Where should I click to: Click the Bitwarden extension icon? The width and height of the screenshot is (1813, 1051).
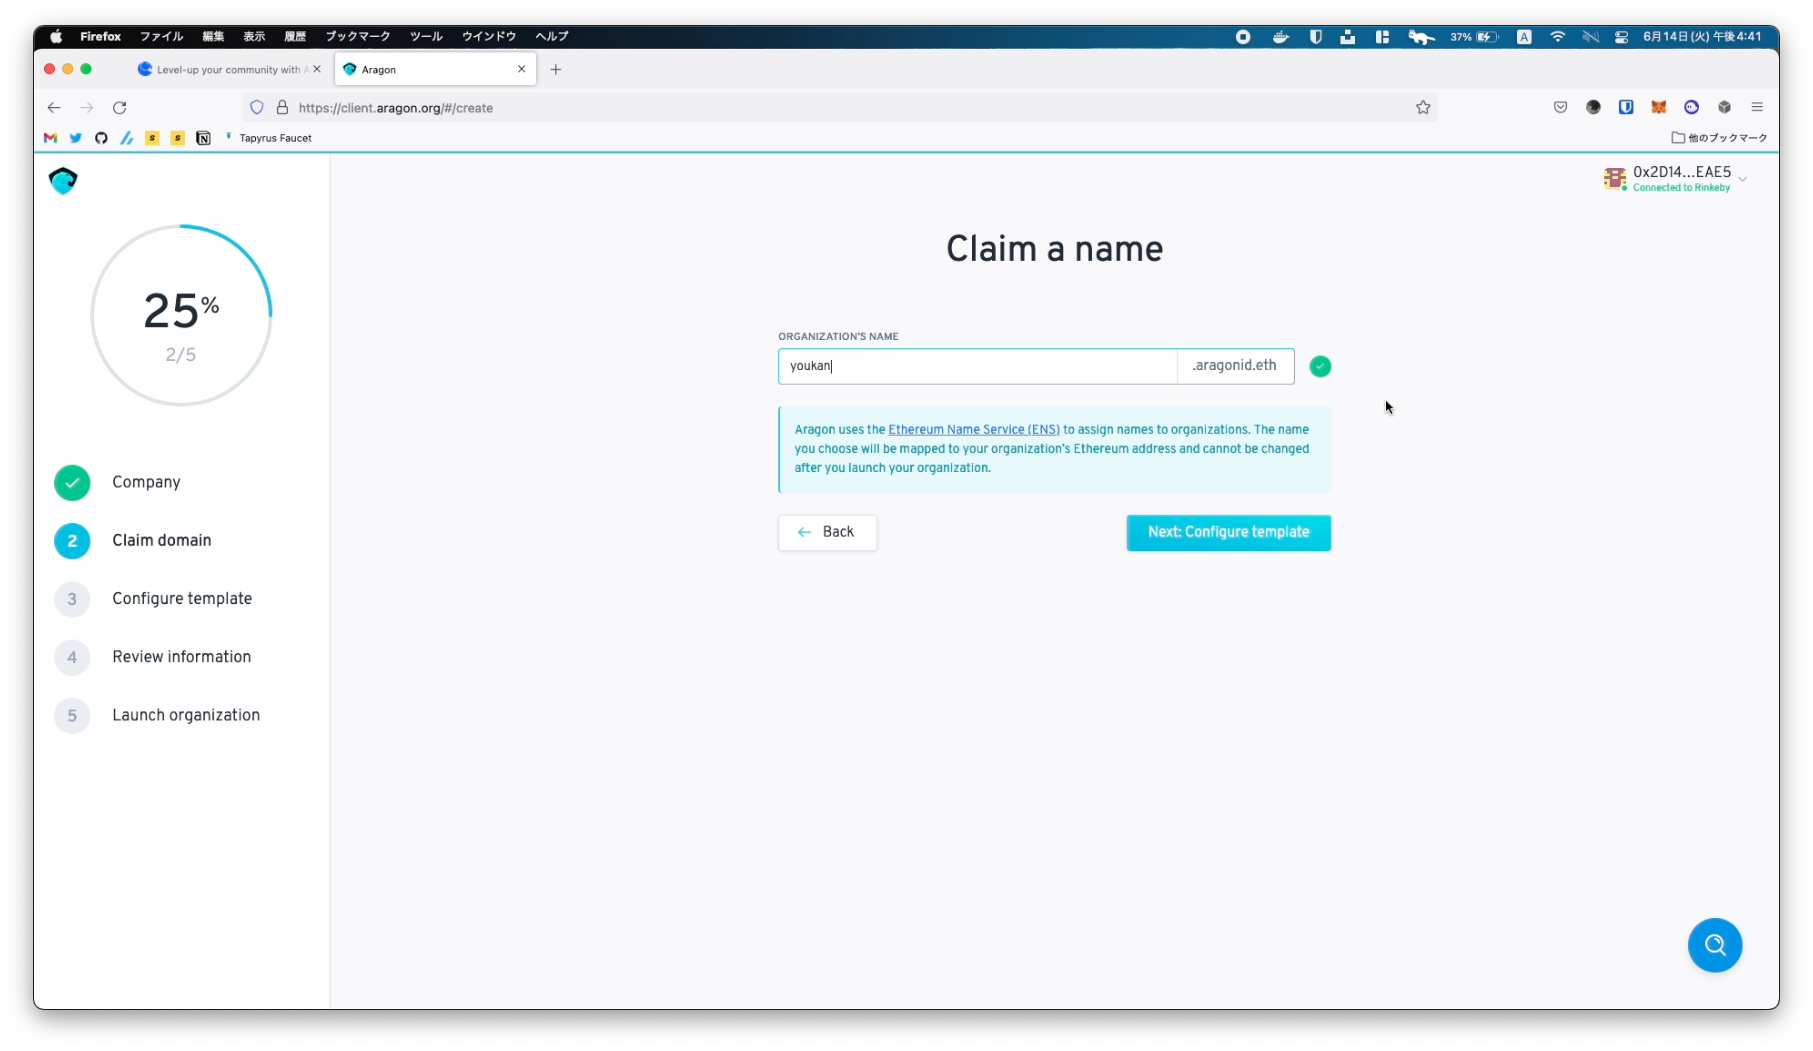(x=1625, y=108)
